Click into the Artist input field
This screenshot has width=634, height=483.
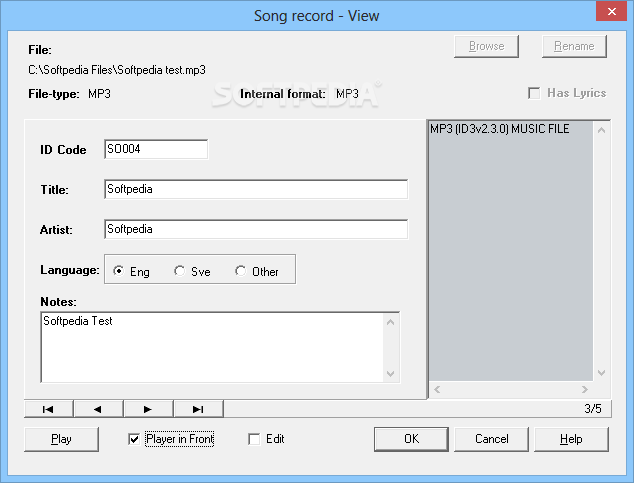pos(256,229)
